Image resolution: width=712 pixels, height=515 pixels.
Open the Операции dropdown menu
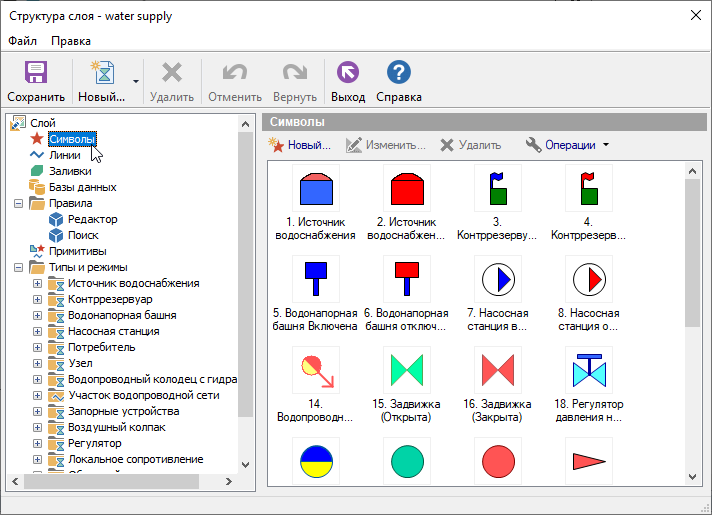click(566, 145)
